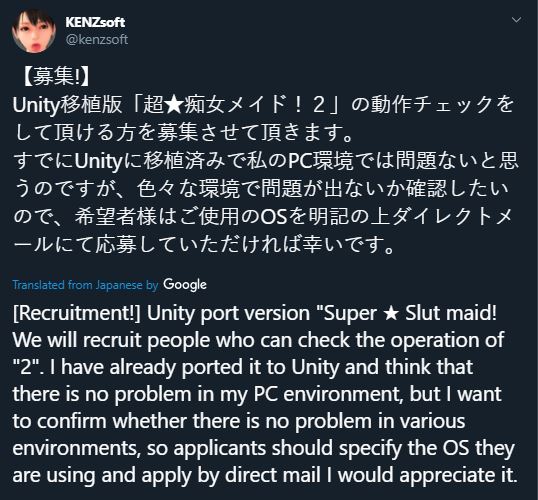
Task: Click the word "[Recruitment!]" in translation
Action: click(77, 313)
